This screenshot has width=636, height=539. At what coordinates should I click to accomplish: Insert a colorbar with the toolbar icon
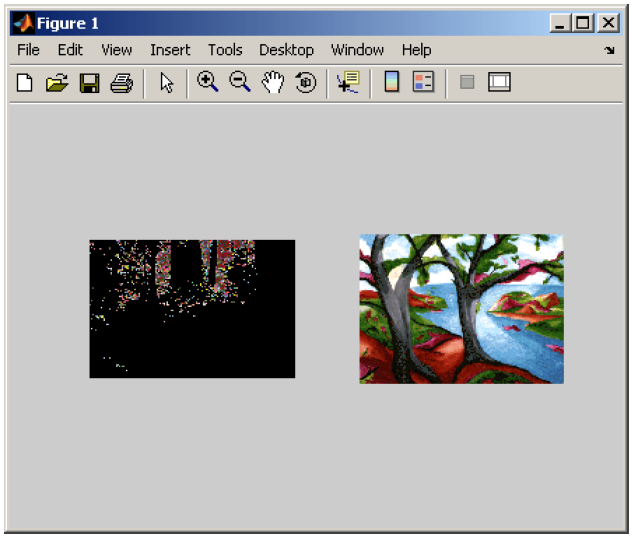tap(392, 82)
